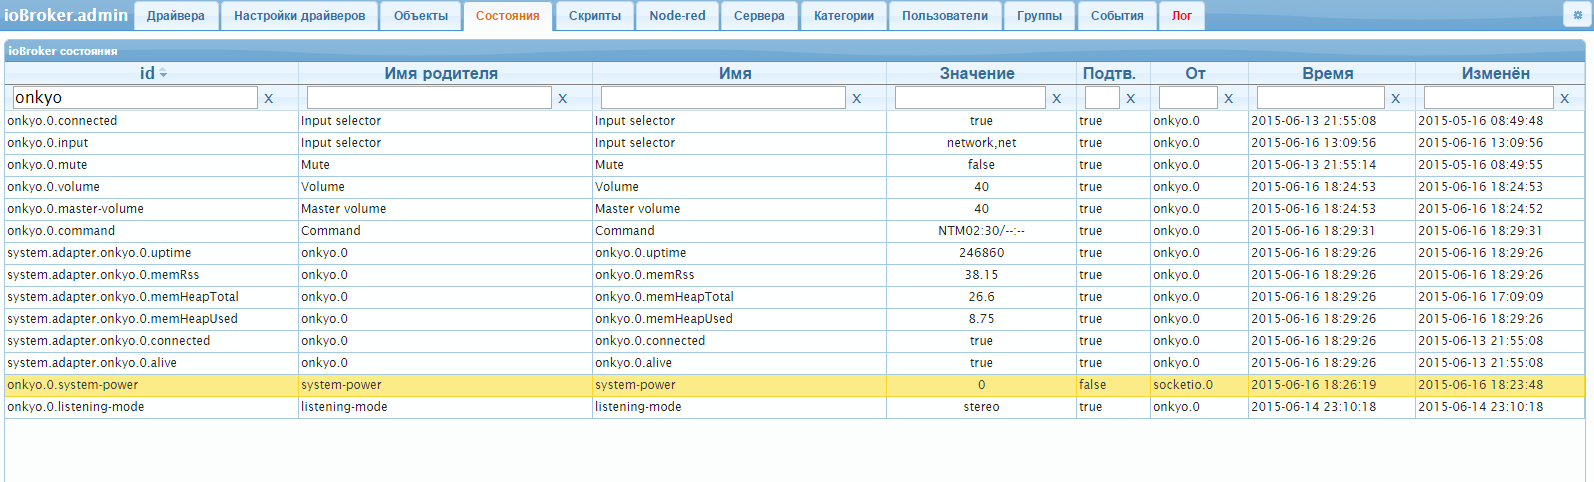This screenshot has height=482, width=1594.
Task: Clear the Изменён filter x icon
Action: 1564,98
